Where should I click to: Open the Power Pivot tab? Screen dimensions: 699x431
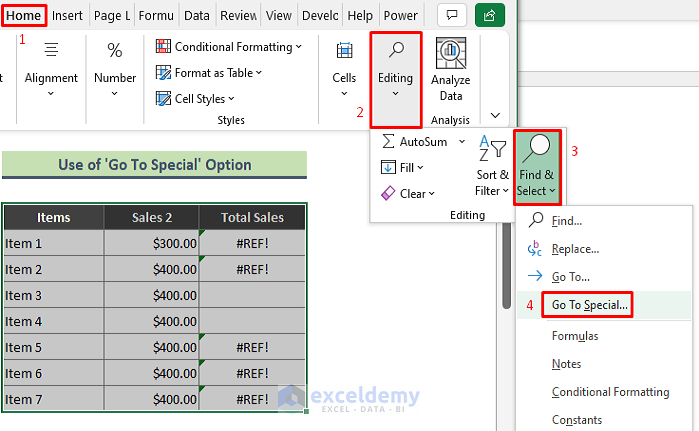point(400,16)
